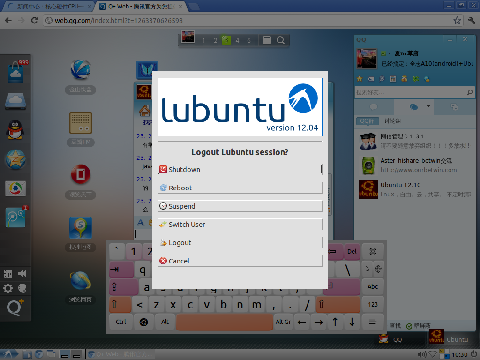480x360 pixels.
Task: Expand the QQ contacts tab dropdown arrow
Action: (x=428, y=106)
